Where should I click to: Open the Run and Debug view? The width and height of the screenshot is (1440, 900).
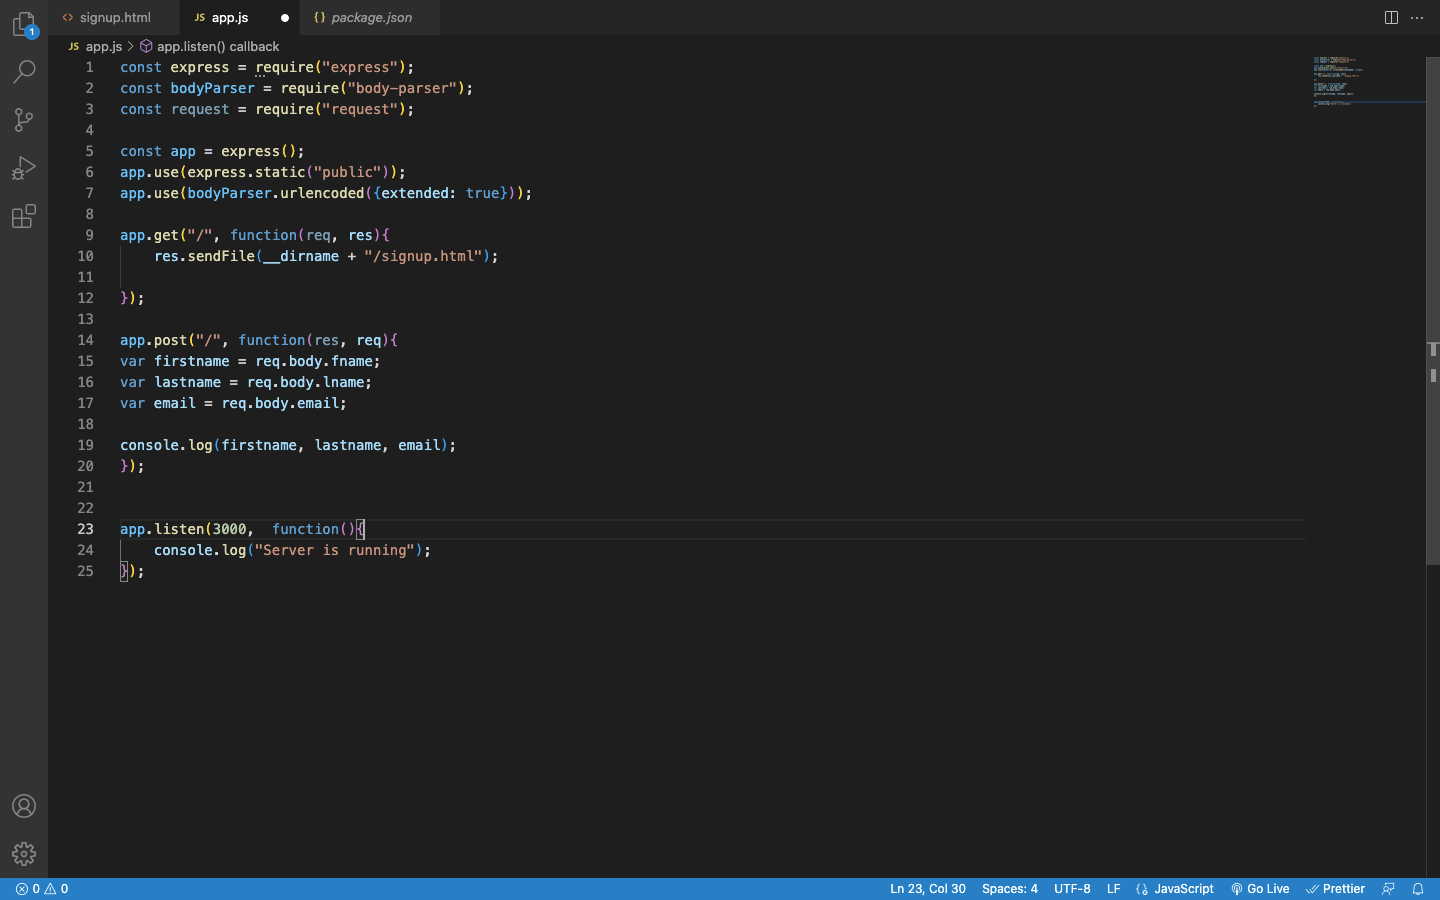[23, 168]
